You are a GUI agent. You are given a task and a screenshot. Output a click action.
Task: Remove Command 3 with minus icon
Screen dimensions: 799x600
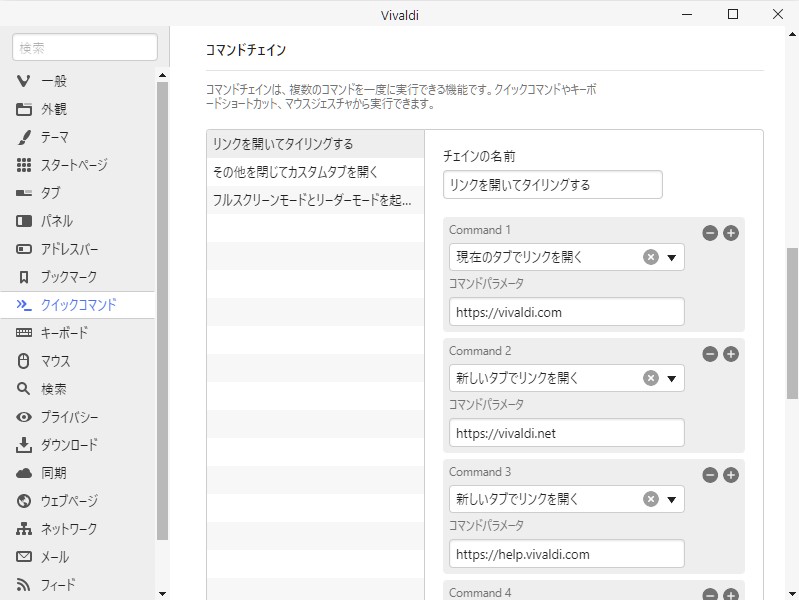point(710,475)
